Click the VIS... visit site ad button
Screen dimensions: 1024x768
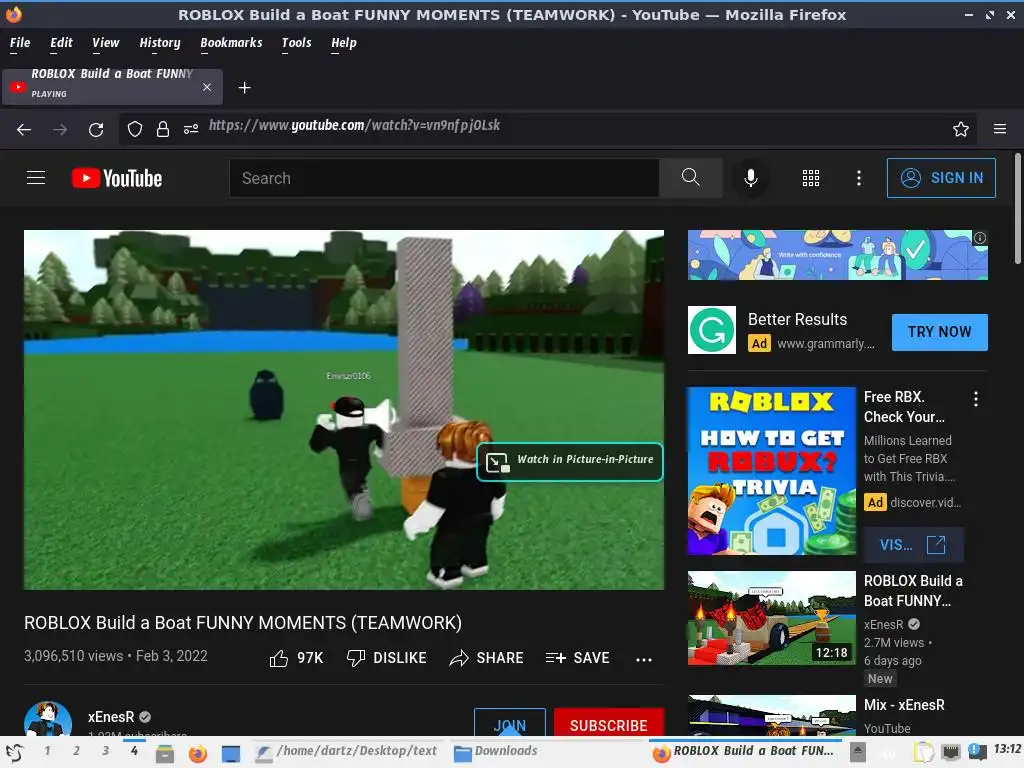tap(913, 545)
